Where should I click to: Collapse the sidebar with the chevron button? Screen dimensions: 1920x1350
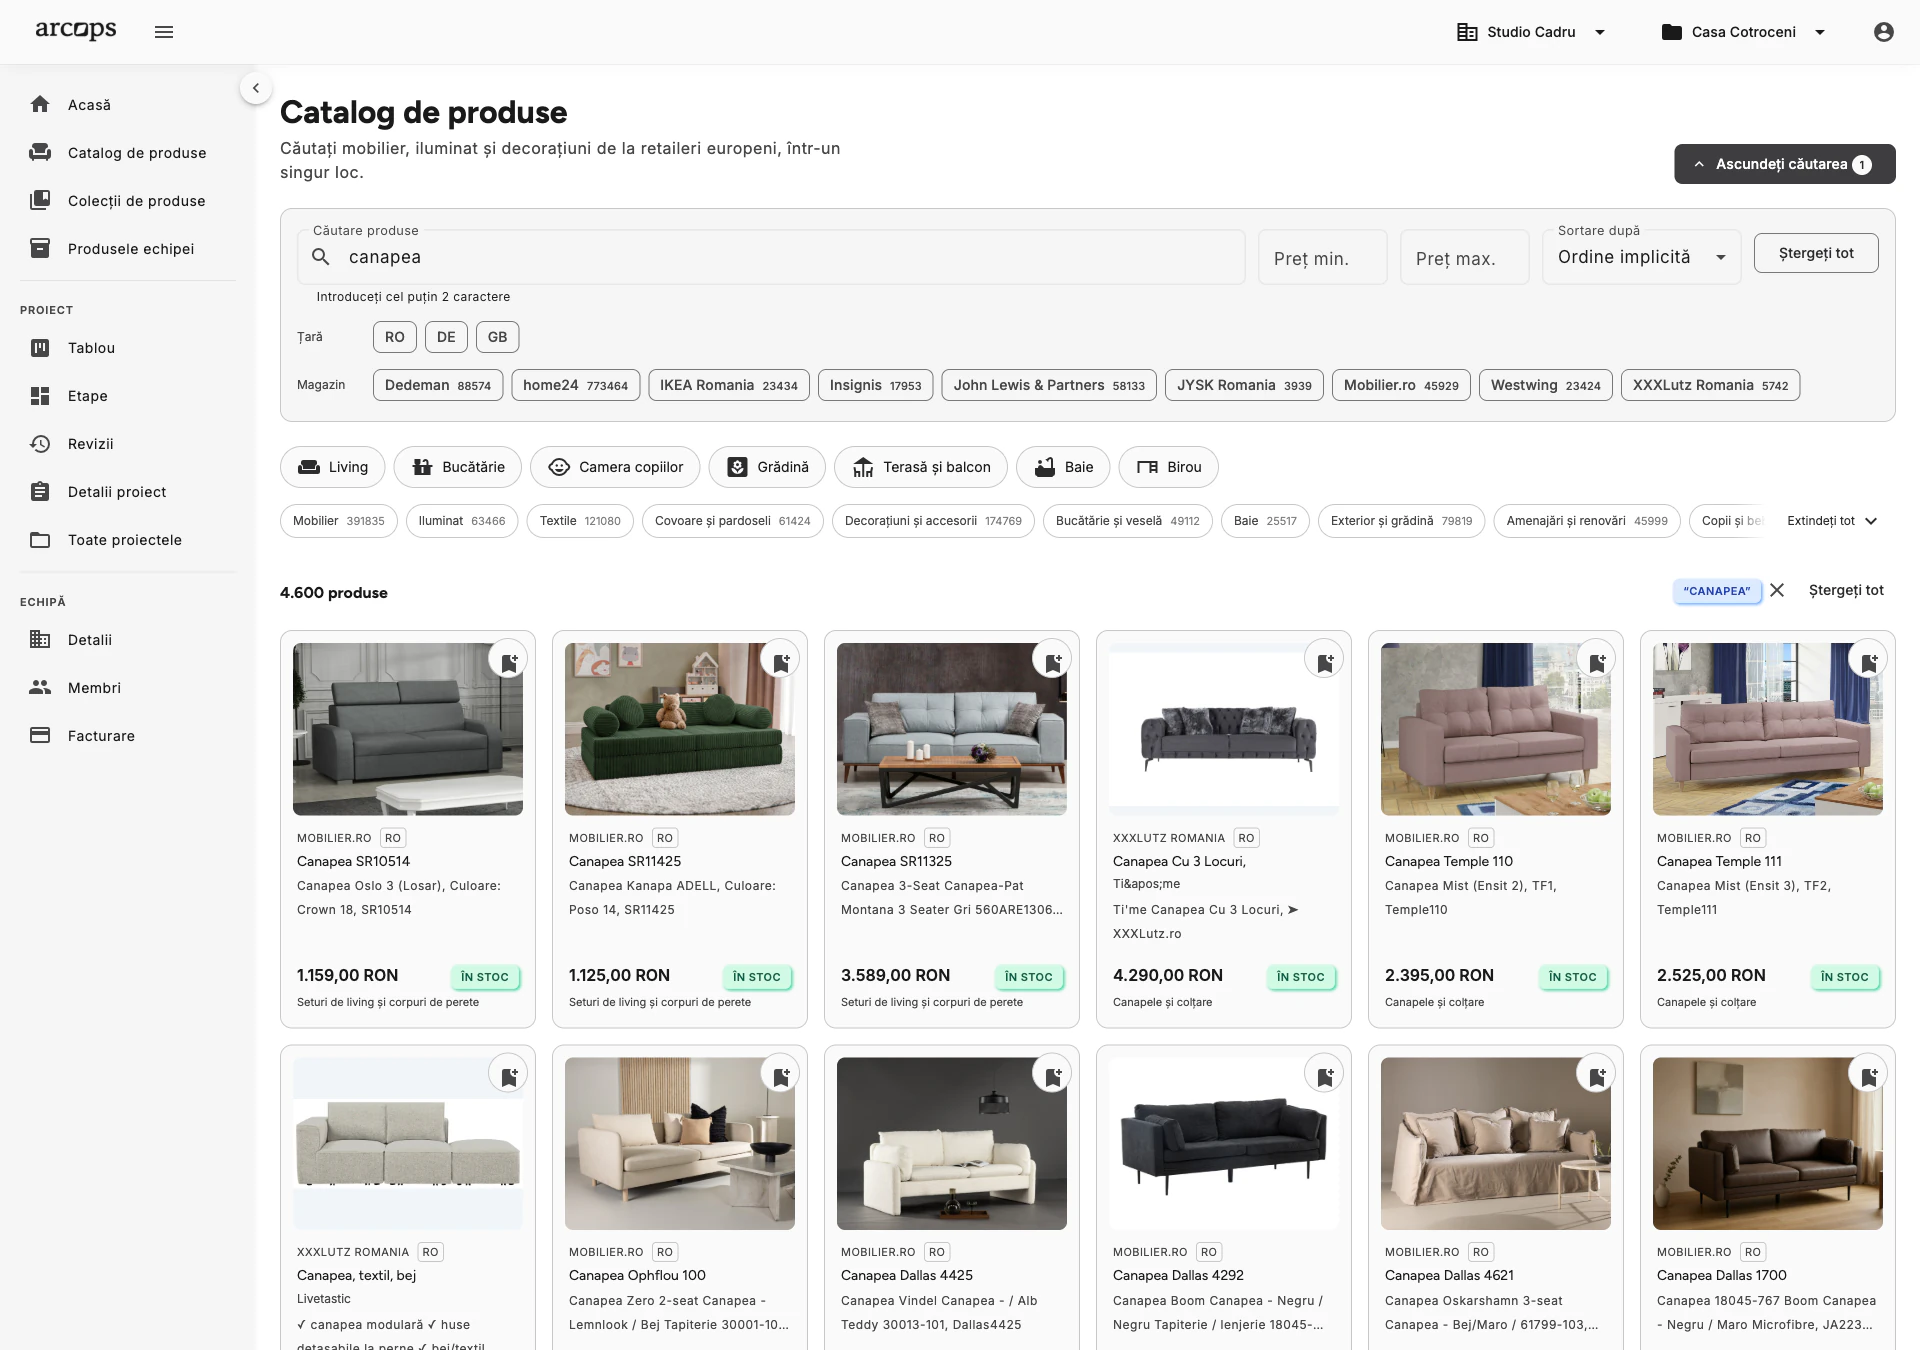pos(256,88)
